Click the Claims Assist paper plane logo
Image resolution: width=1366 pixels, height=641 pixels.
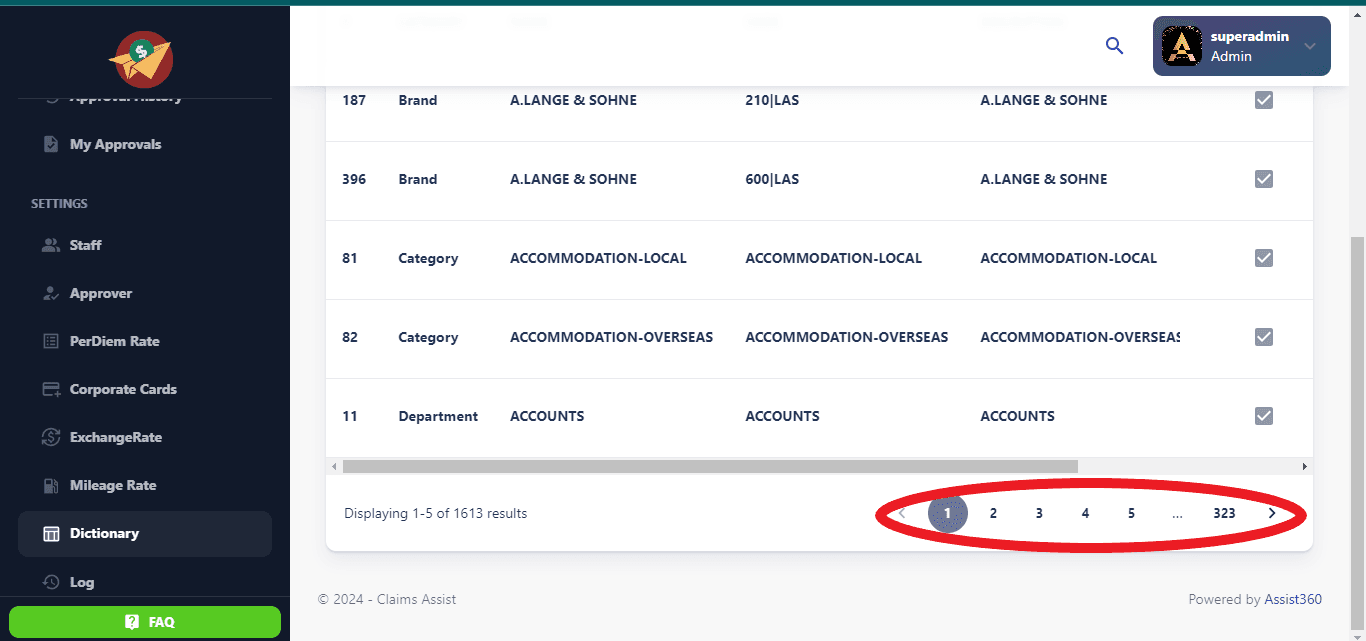141,60
